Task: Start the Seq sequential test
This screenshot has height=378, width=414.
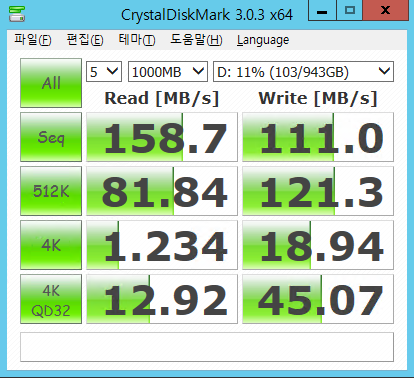Action: tap(51, 137)
